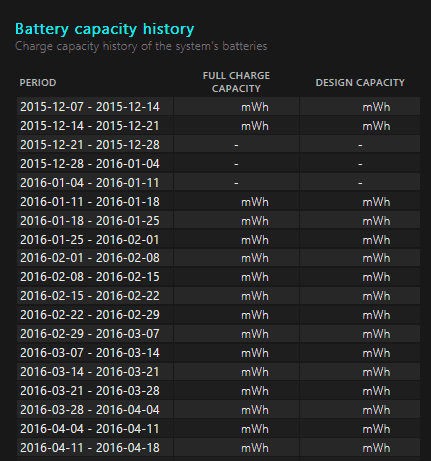This screenshot has height=461, width=431.
Task: Select period 2016-03-07 - 2016-03-14
Action: coord(90,353)
